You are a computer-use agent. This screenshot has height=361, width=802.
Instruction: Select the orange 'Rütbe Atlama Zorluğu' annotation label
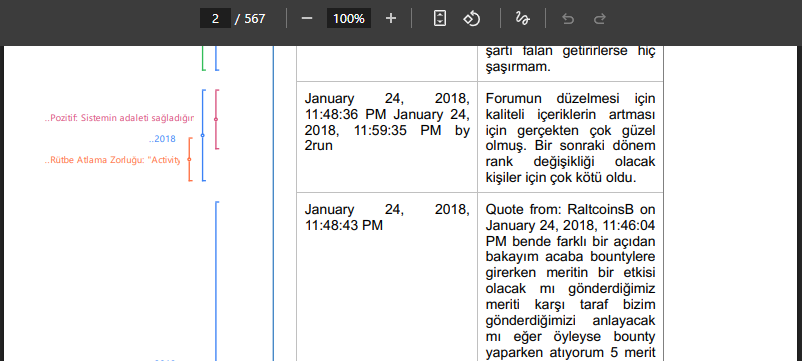[x=112, y=160]
